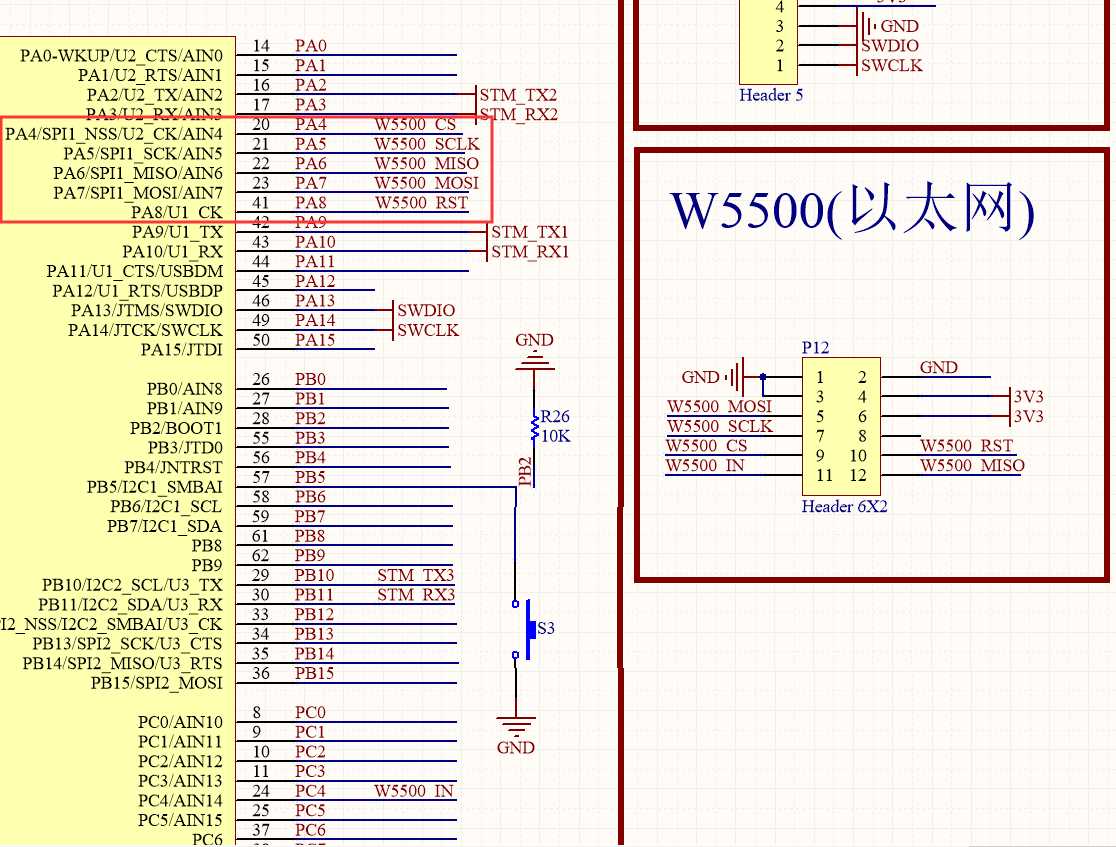Image resolution: width=1116 pixels, height=847 pixels.
Task: Select pin name PA6/SPI1_MISO/AIN6
Action: [x=137, y=173]
